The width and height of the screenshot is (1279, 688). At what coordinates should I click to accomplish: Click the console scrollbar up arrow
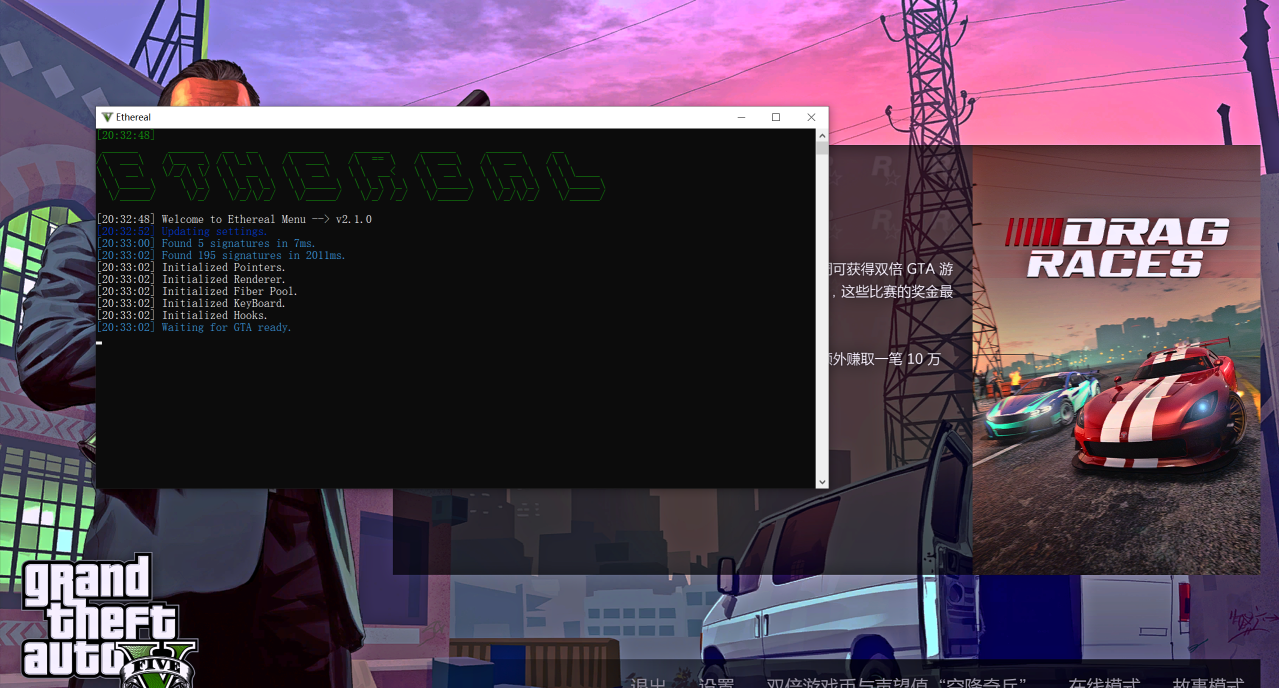point(822,135)
